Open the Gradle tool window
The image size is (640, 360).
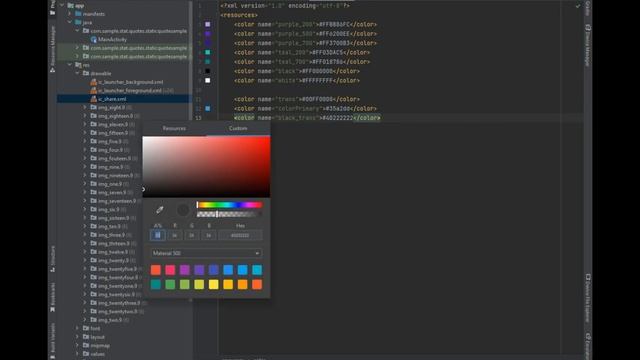pyautogui.click(x=588, y=8)
